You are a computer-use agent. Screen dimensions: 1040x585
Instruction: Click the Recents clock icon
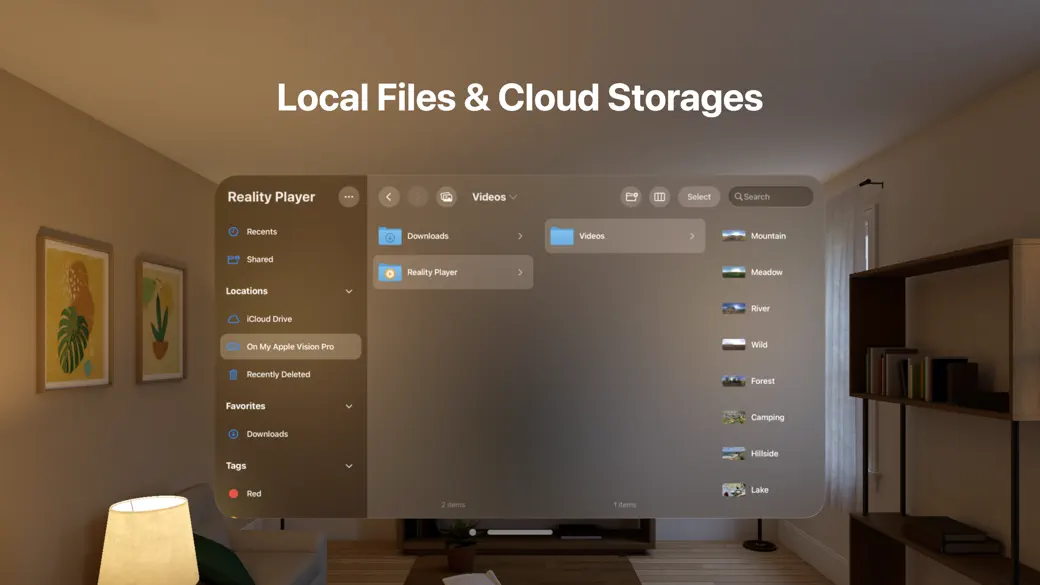coord(233,231)
